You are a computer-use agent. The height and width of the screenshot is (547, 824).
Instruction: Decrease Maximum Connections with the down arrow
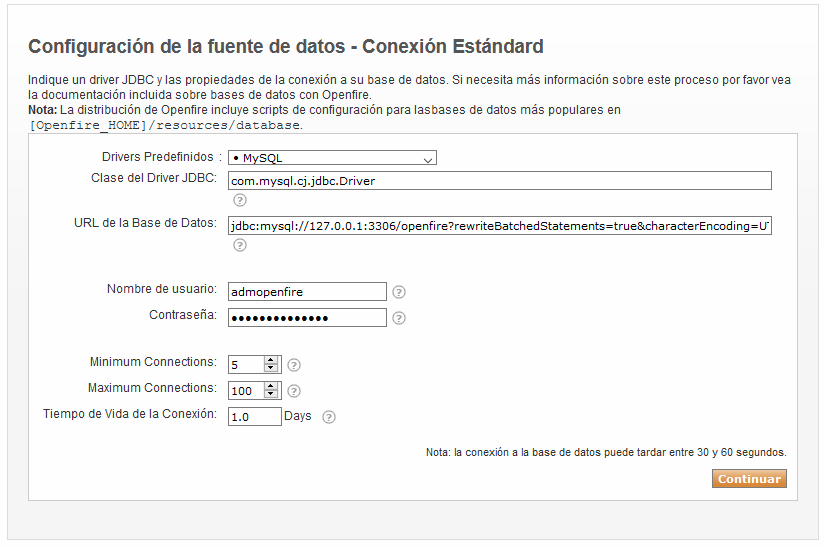coord(271,394)
